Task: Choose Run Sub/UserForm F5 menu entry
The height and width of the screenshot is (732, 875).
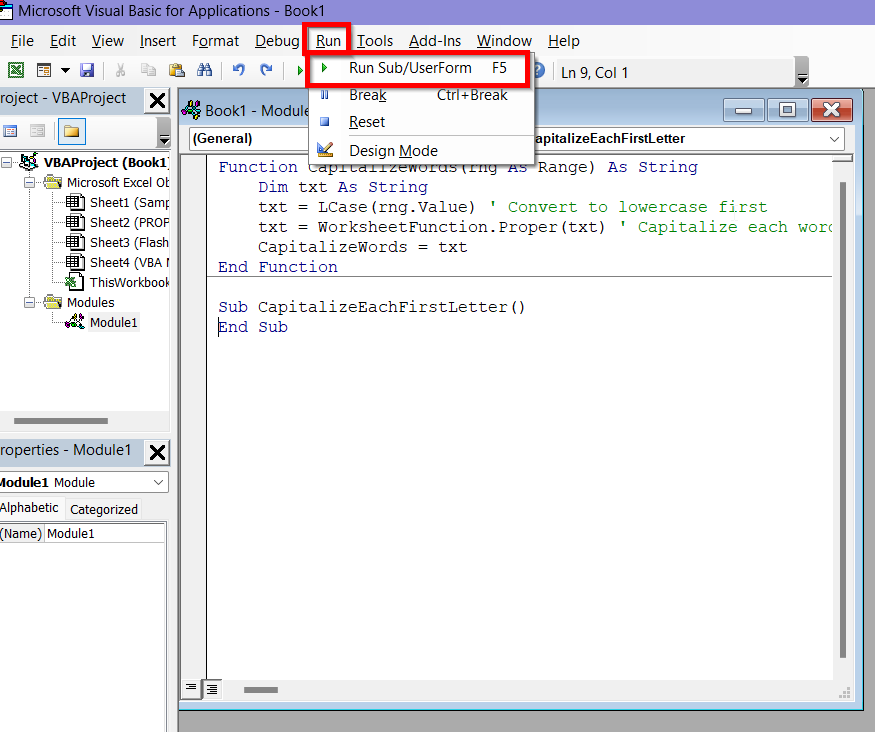Action: point(417,68)
